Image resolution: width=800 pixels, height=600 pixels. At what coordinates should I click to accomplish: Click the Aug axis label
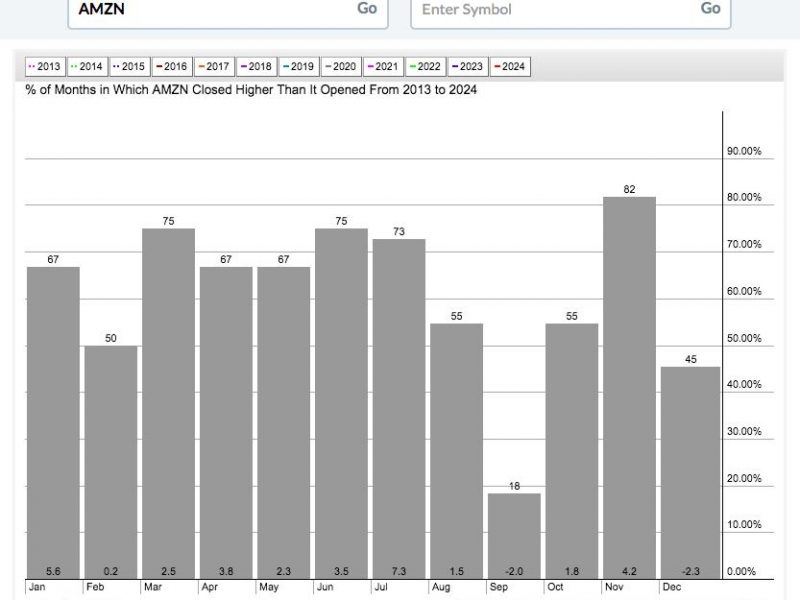tap(441, 587)
